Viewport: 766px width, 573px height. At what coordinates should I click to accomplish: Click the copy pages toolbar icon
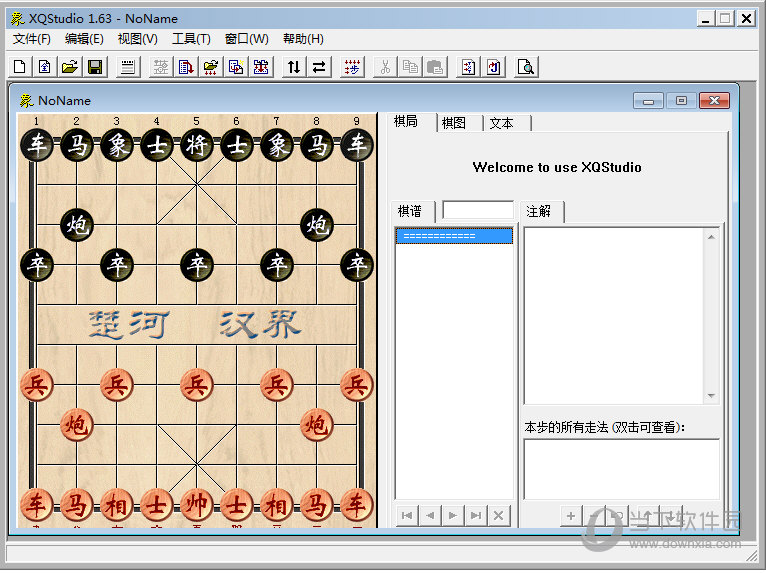[x=410, y=66]
